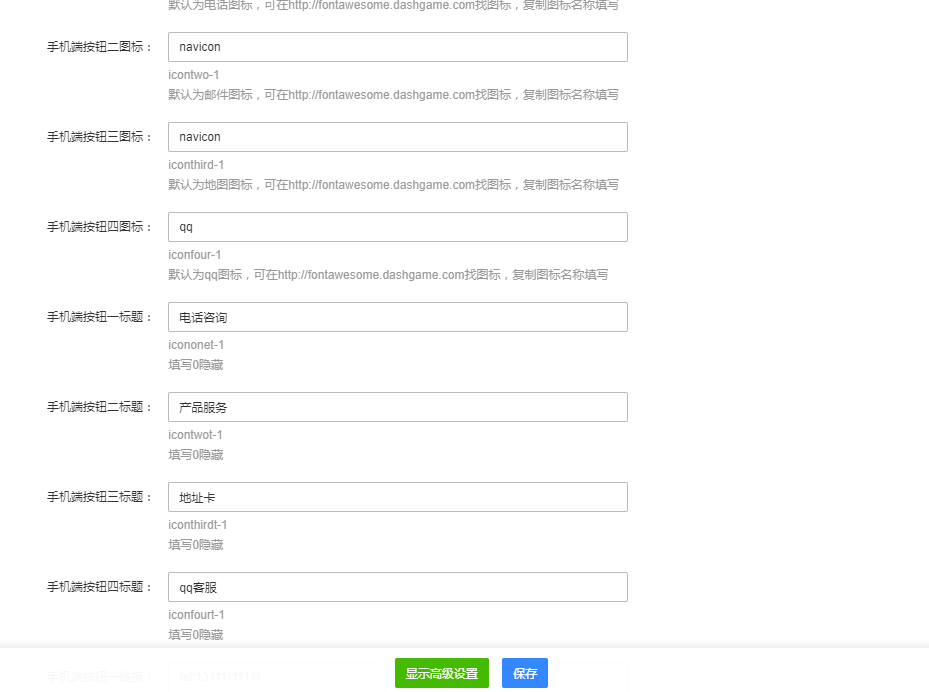The width and height of the screenshot is (929, 692).
Task: Click the icontwo-1 hint text
Action: pyautogui.click(x=194, y=75)
